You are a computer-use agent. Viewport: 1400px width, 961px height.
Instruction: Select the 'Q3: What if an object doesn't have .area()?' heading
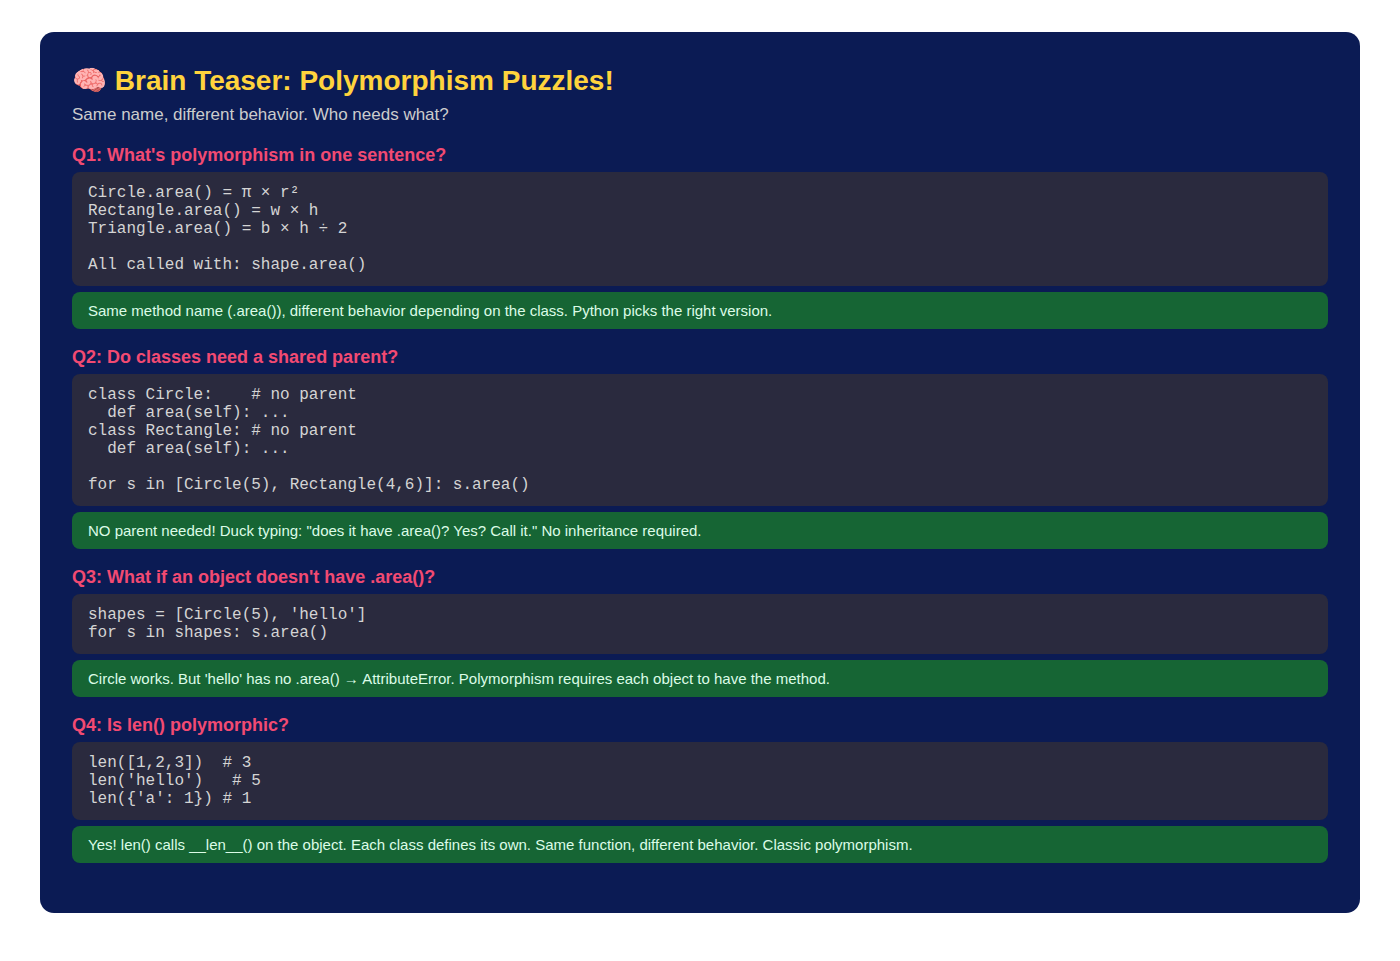(x=253, y=577)
